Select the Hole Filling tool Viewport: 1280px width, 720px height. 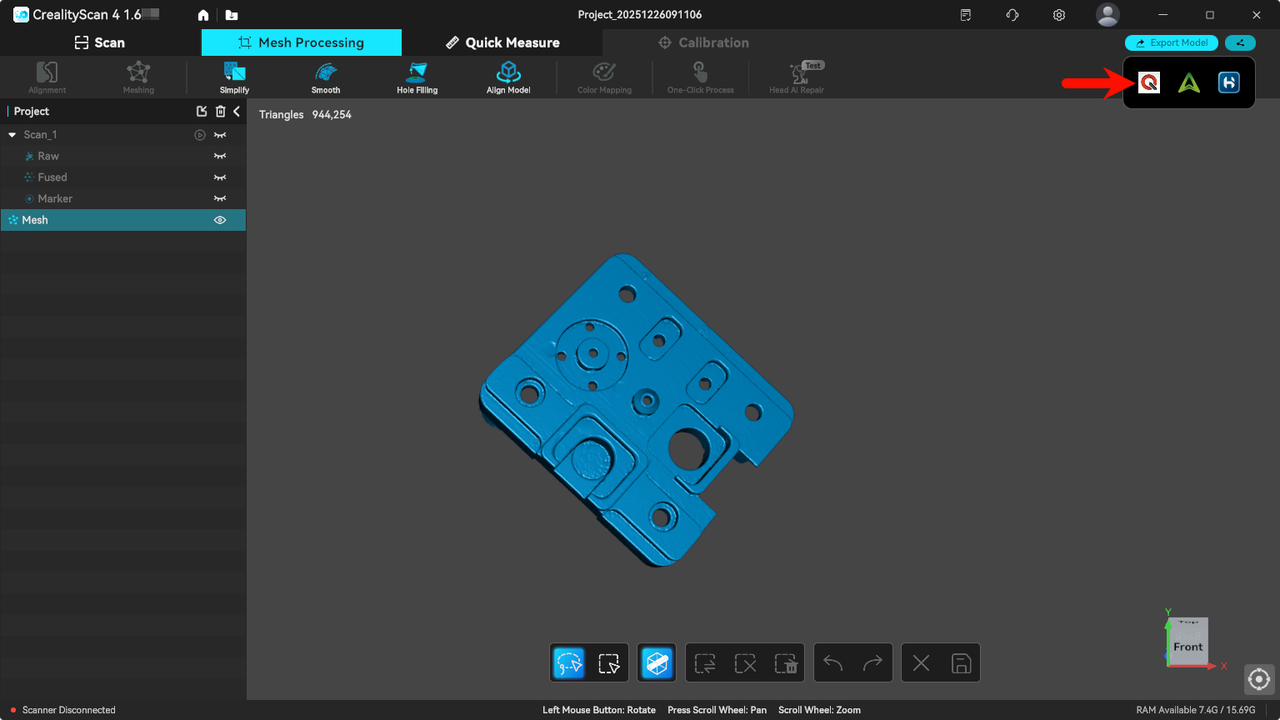click(417, 77)
